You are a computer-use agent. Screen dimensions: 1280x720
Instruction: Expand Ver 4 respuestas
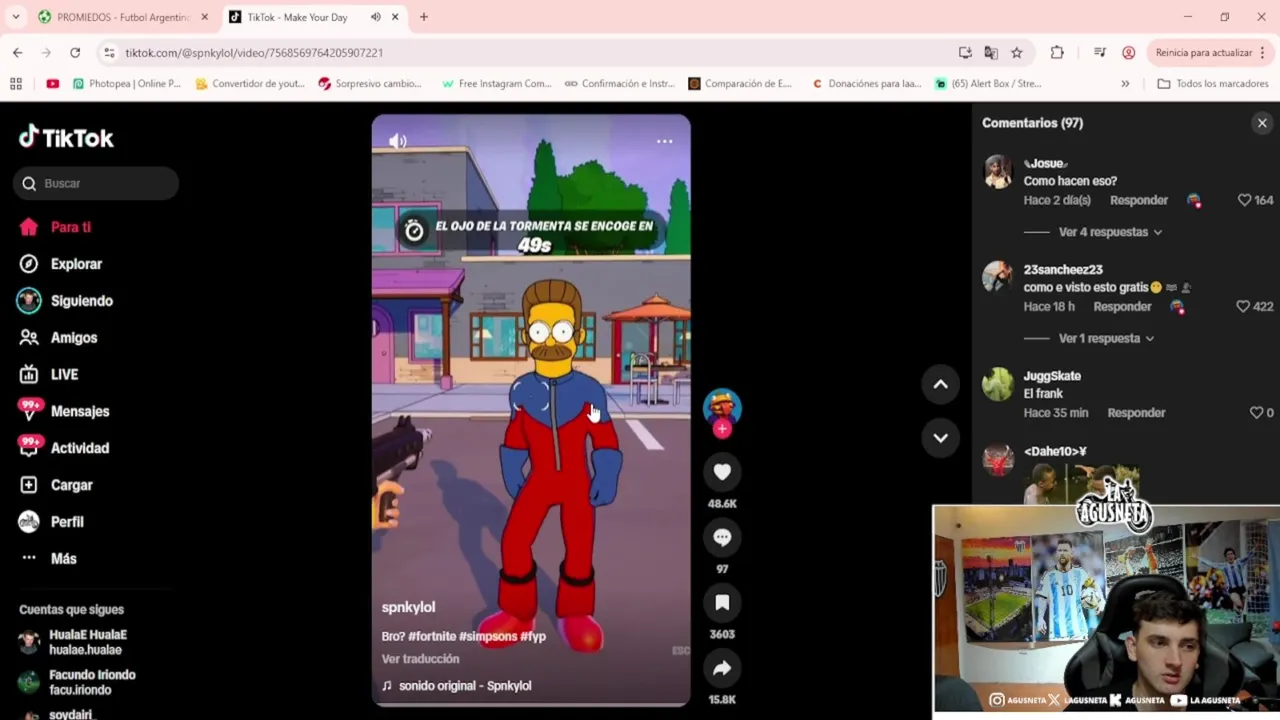coord(1110,232)
